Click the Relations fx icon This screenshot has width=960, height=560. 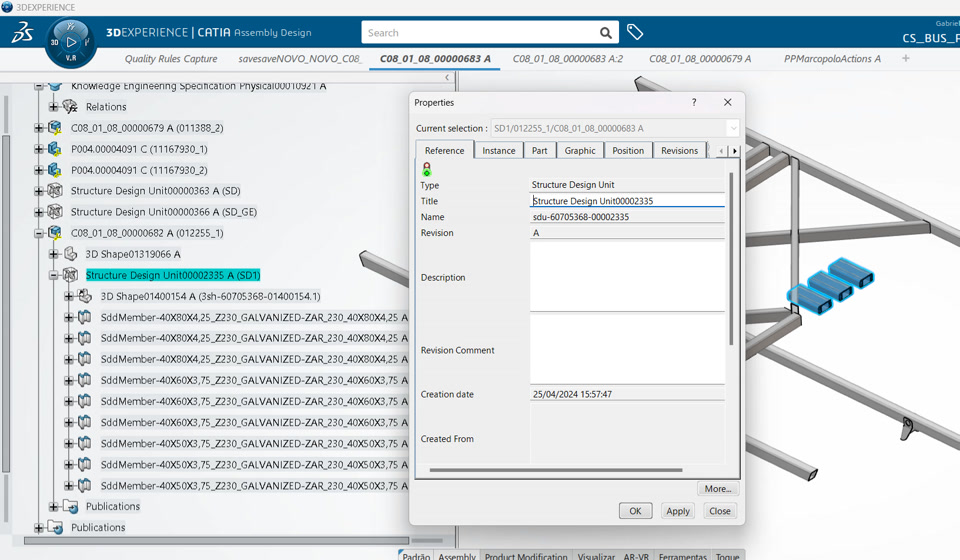[x=70, y=107]
